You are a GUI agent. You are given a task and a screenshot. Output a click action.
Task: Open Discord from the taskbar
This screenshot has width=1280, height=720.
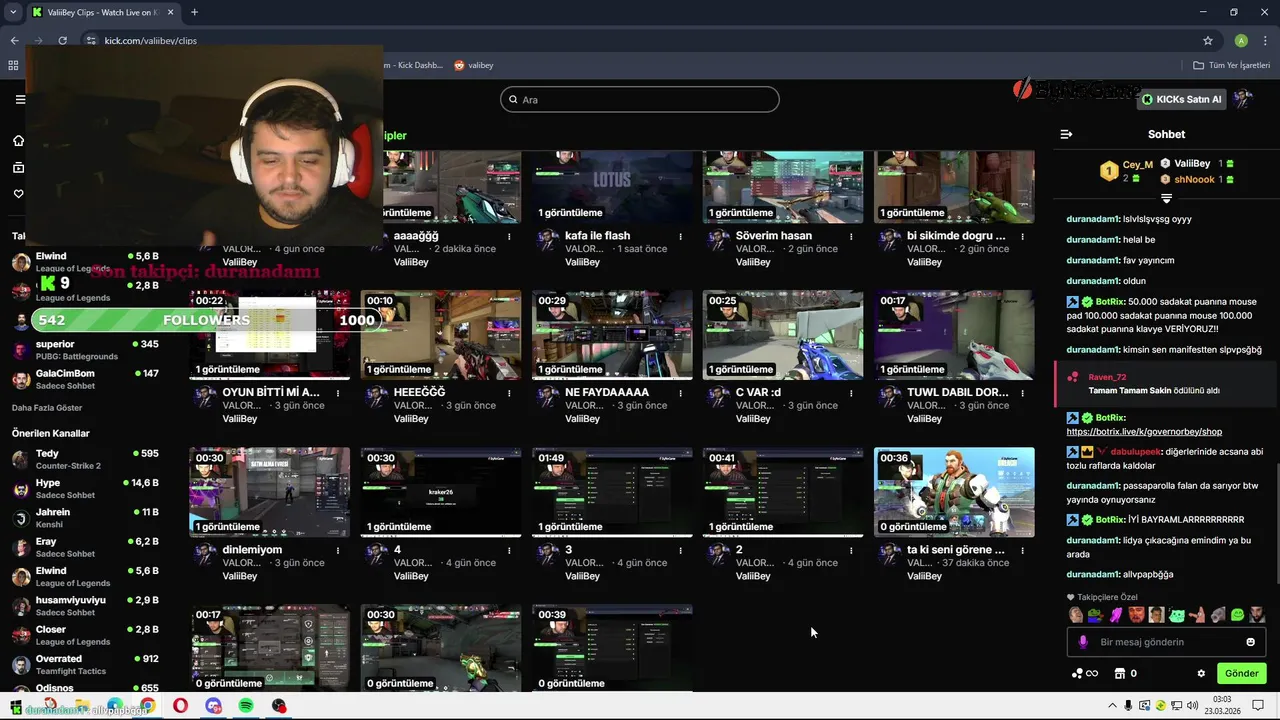coord(213,706)
